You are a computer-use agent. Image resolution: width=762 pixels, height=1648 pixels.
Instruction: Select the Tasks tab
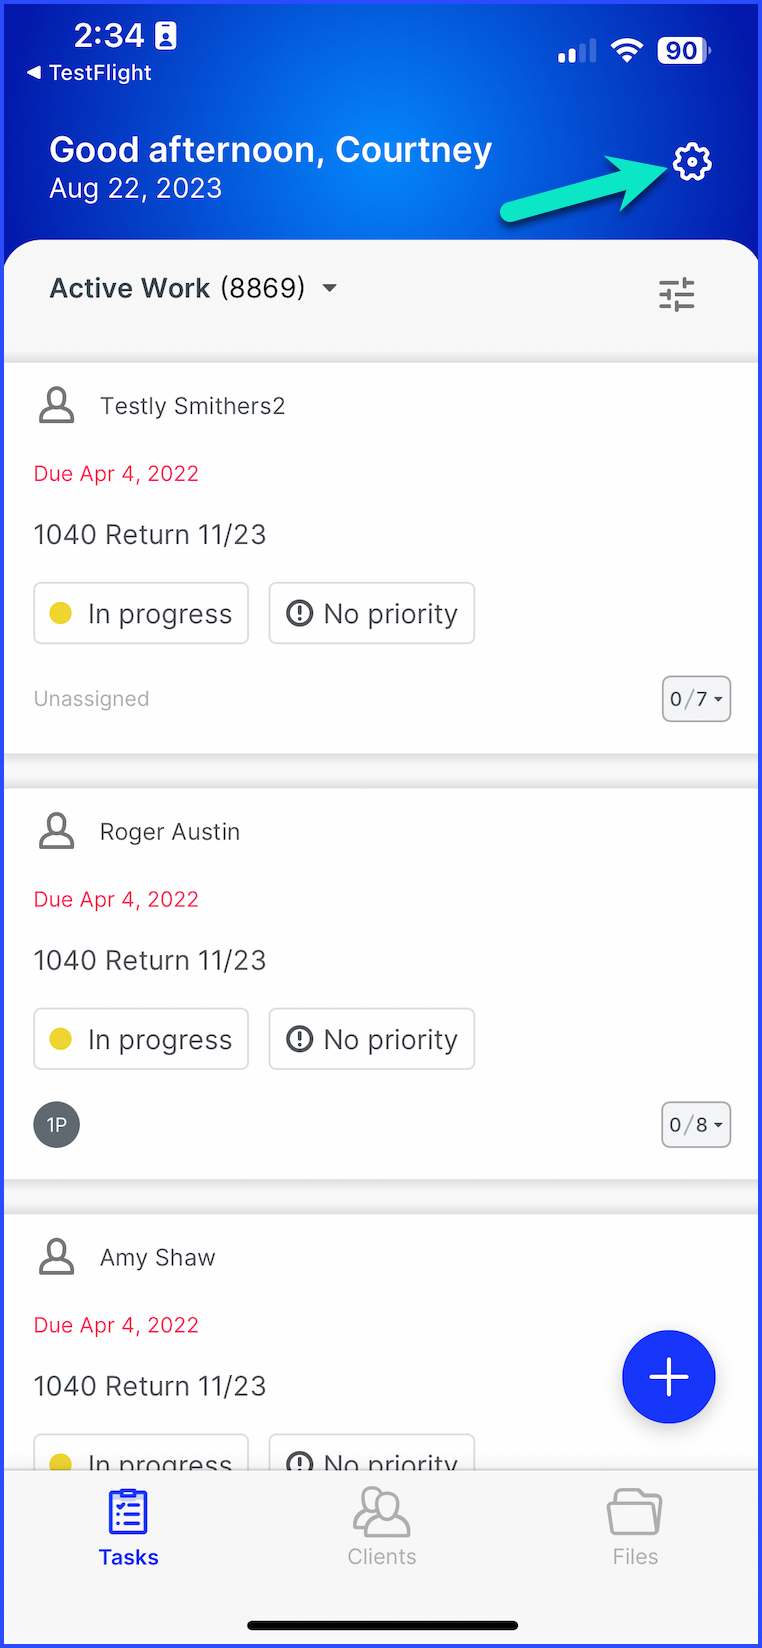click(128, 1527)
